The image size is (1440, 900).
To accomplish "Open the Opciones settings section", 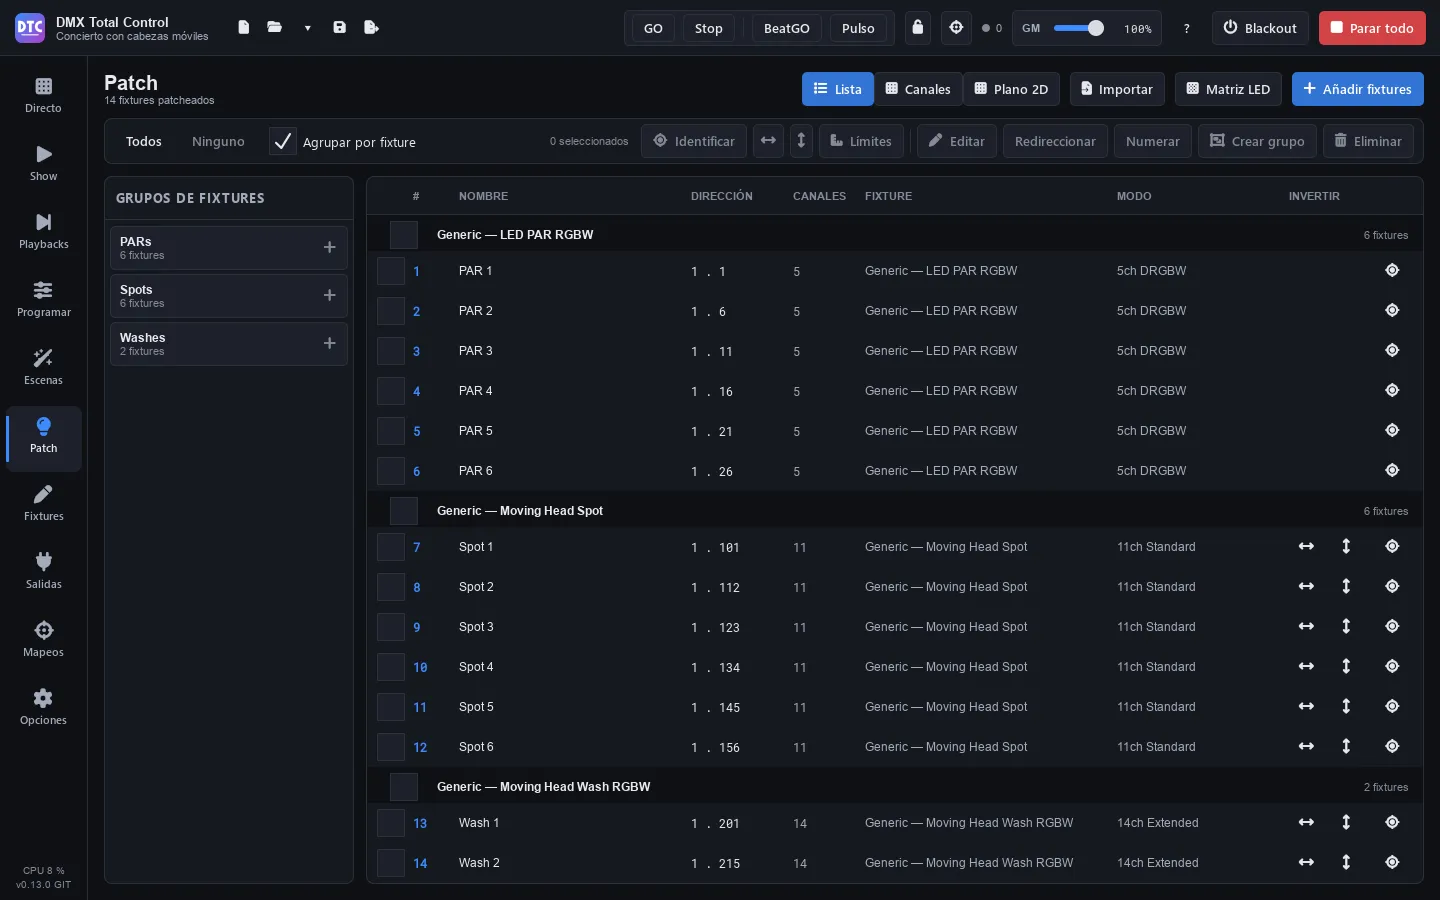I will click(x=43, y=708).
